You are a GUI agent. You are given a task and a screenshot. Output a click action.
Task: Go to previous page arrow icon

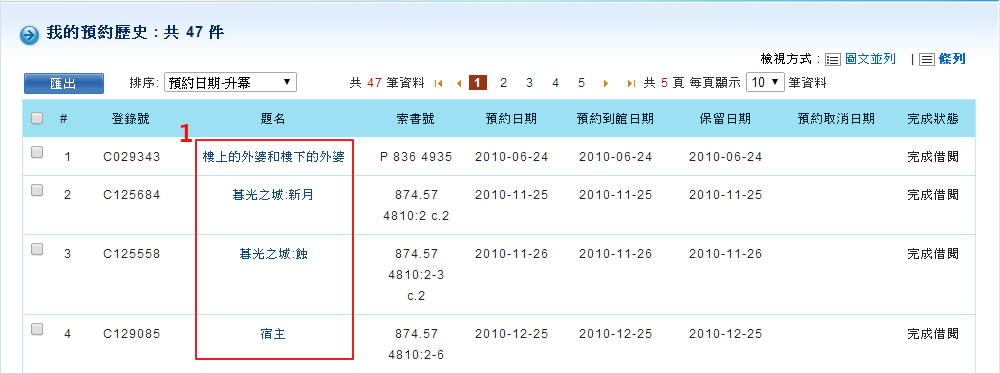tap(459, 83)
